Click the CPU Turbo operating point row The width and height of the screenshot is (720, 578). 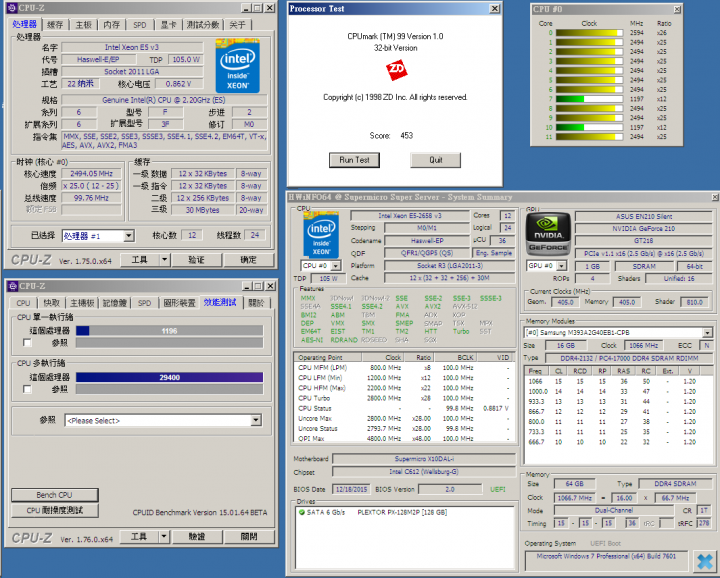[x=403, y=398]
